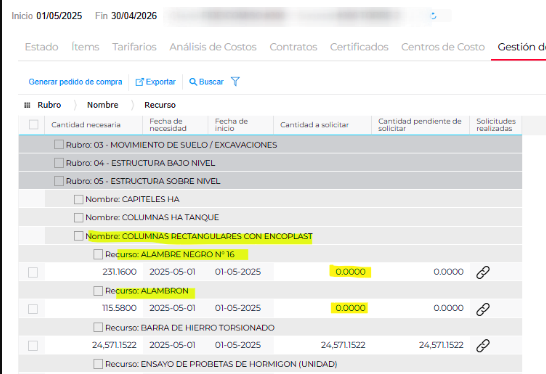Open the Tarifarios tab
The height and width of the screenshot is (374, 546).
point(134,47)
